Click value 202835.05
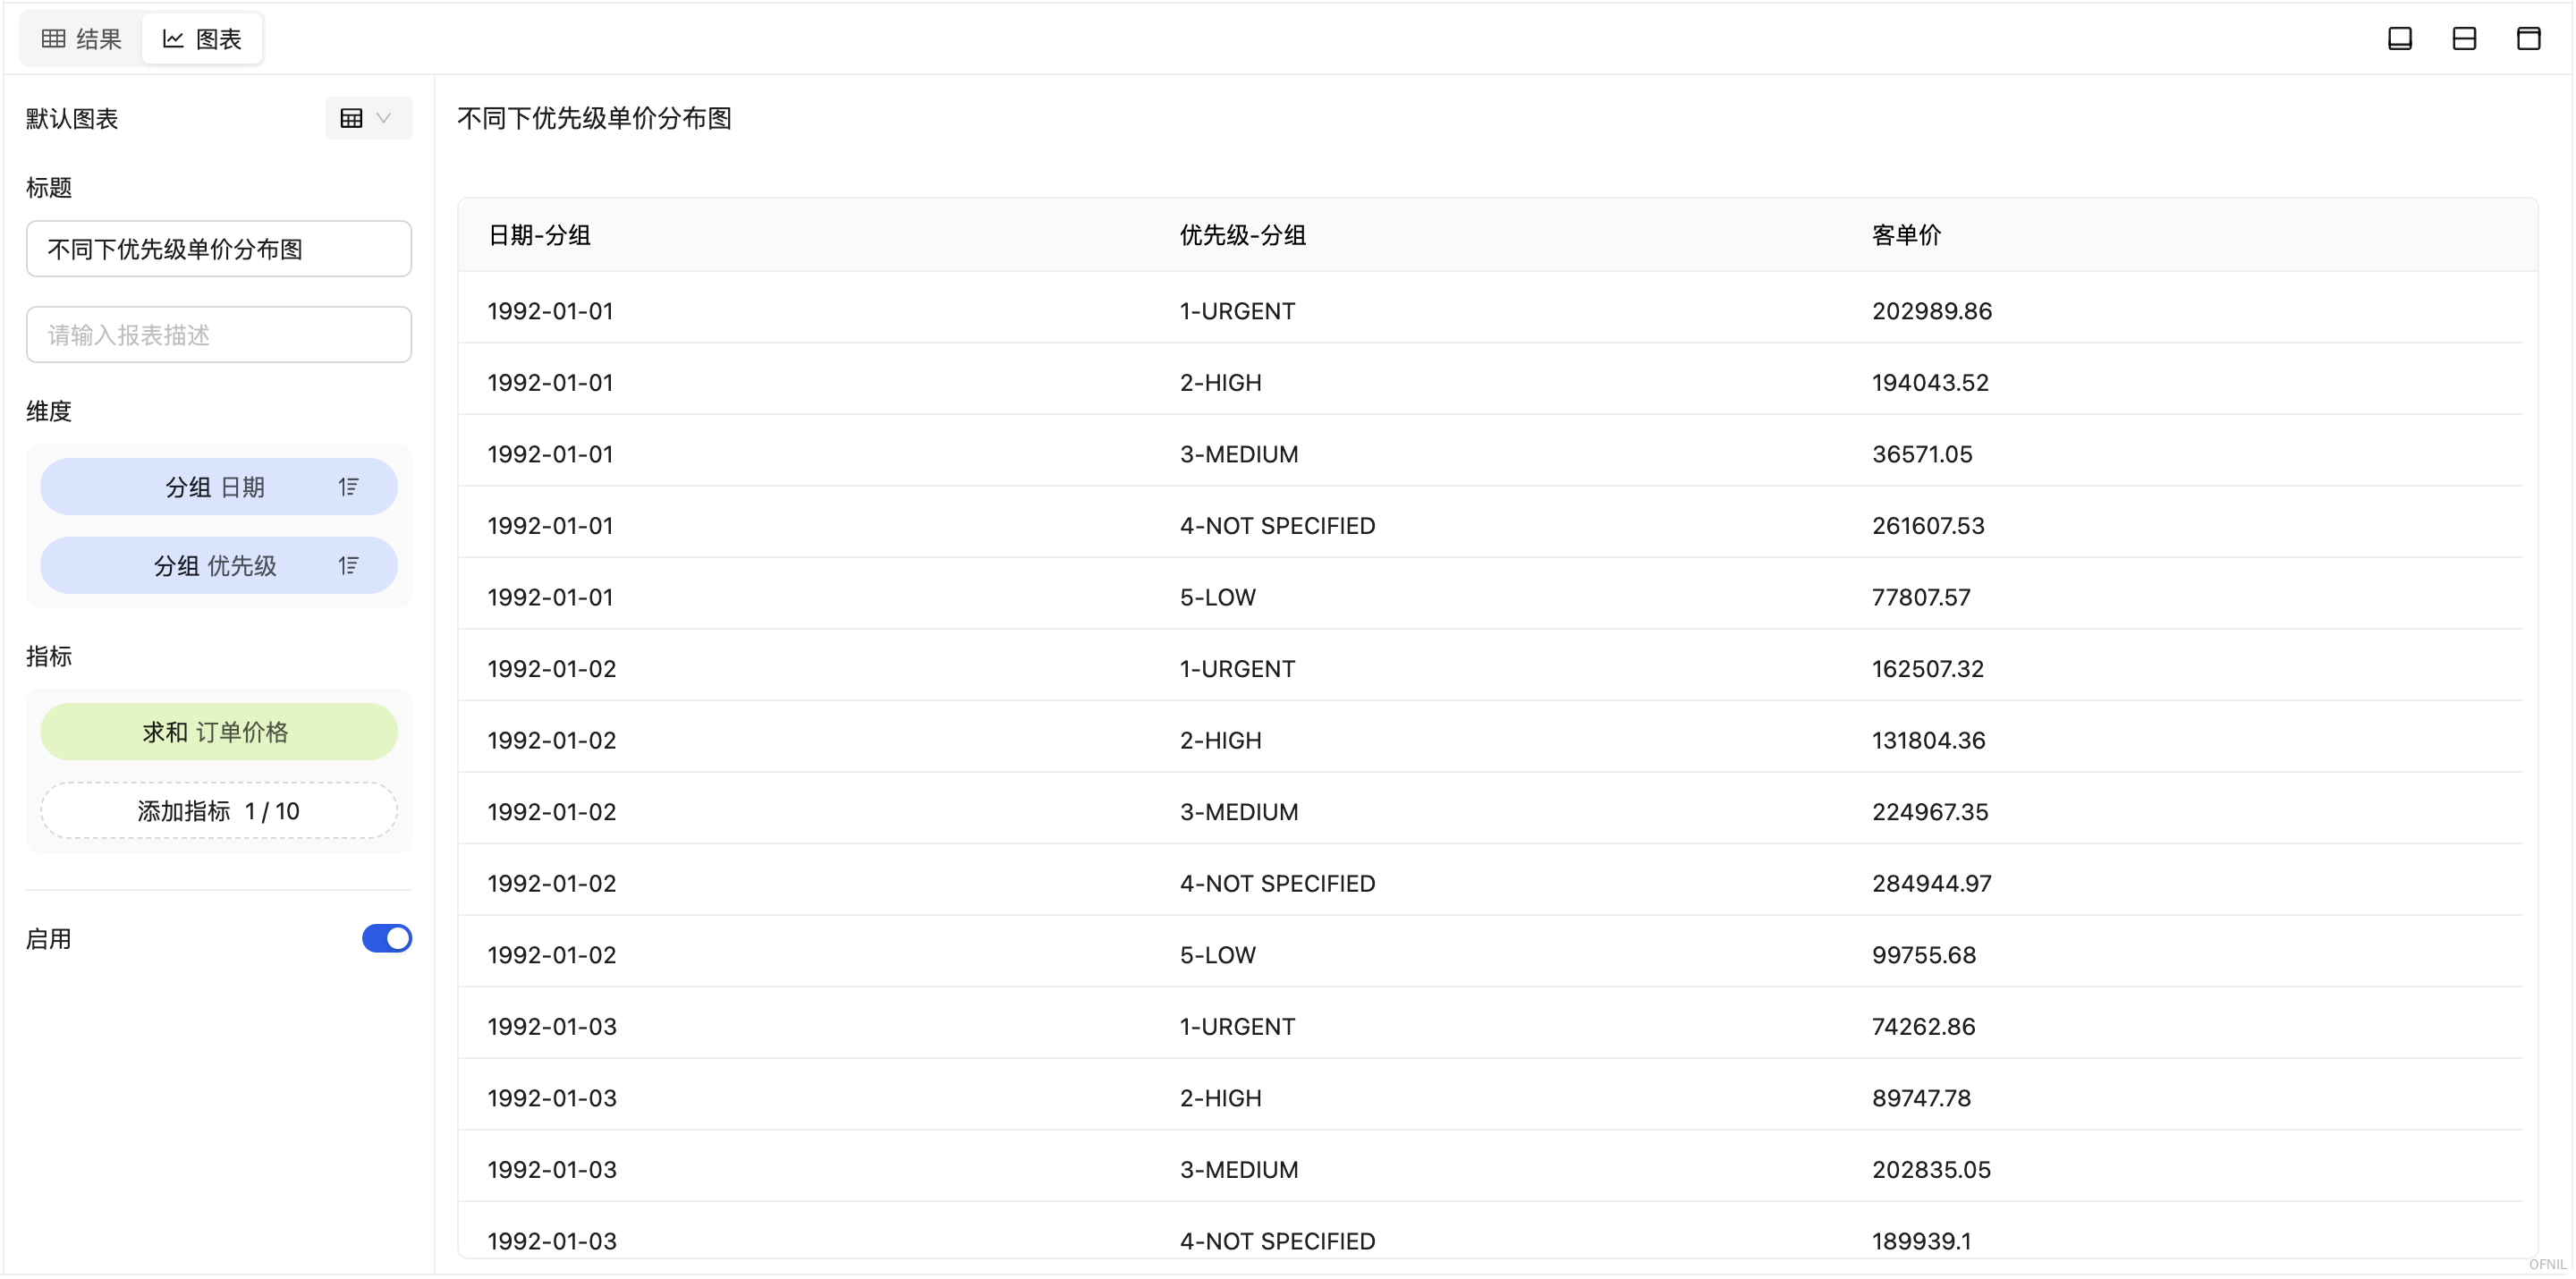2576x1279 pixels. 1931,1170
